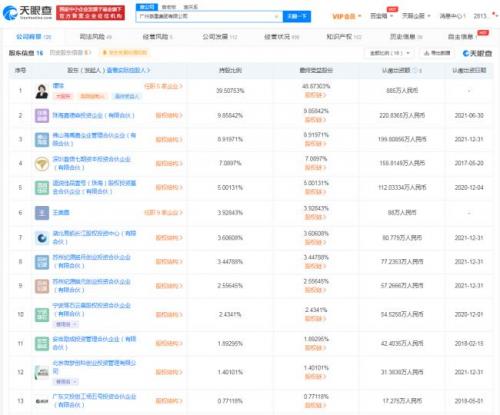Click the export data button above the table

437,53
